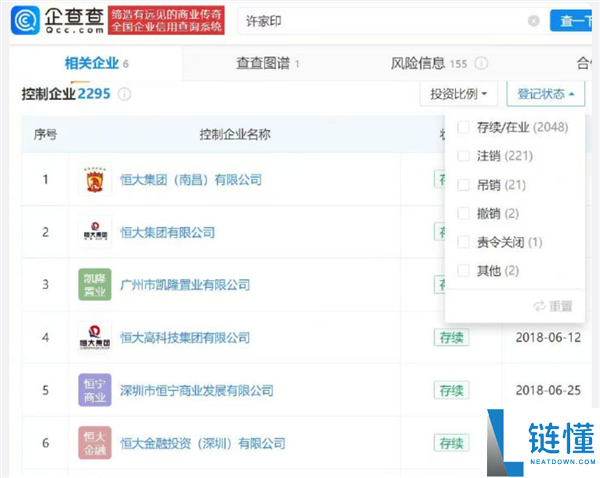This screenshot has width=600, height=478.
Task: Open the 凯隆置业 green logo tile
Action: (95, 284)
